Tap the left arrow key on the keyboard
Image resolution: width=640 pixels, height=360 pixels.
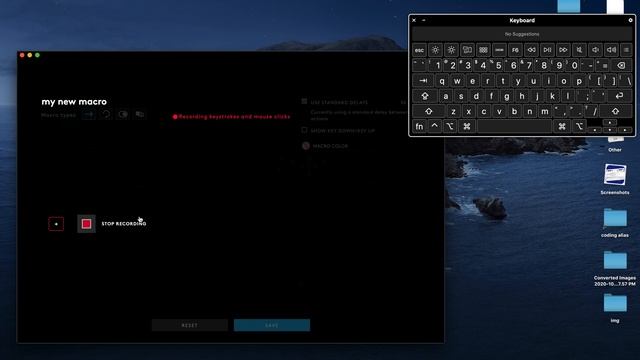(x=595, y=130)
